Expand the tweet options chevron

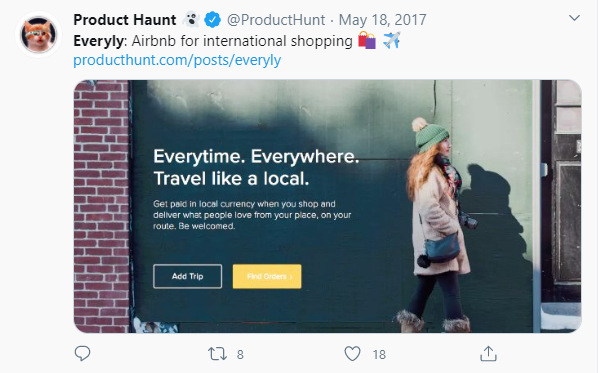pos(574,18)
